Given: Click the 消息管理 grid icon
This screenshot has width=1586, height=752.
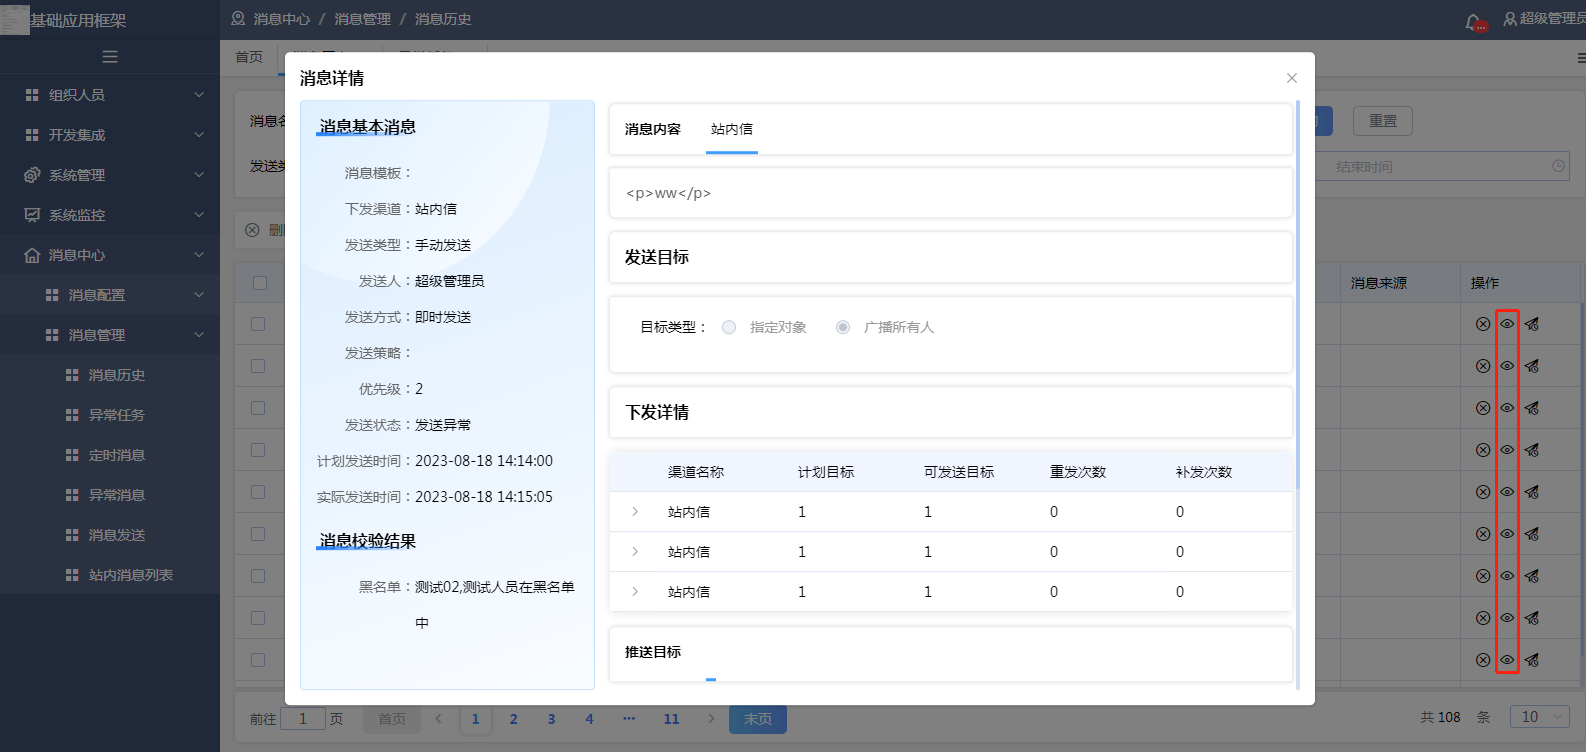Looking at the screenshot, I should coord(52,335).
